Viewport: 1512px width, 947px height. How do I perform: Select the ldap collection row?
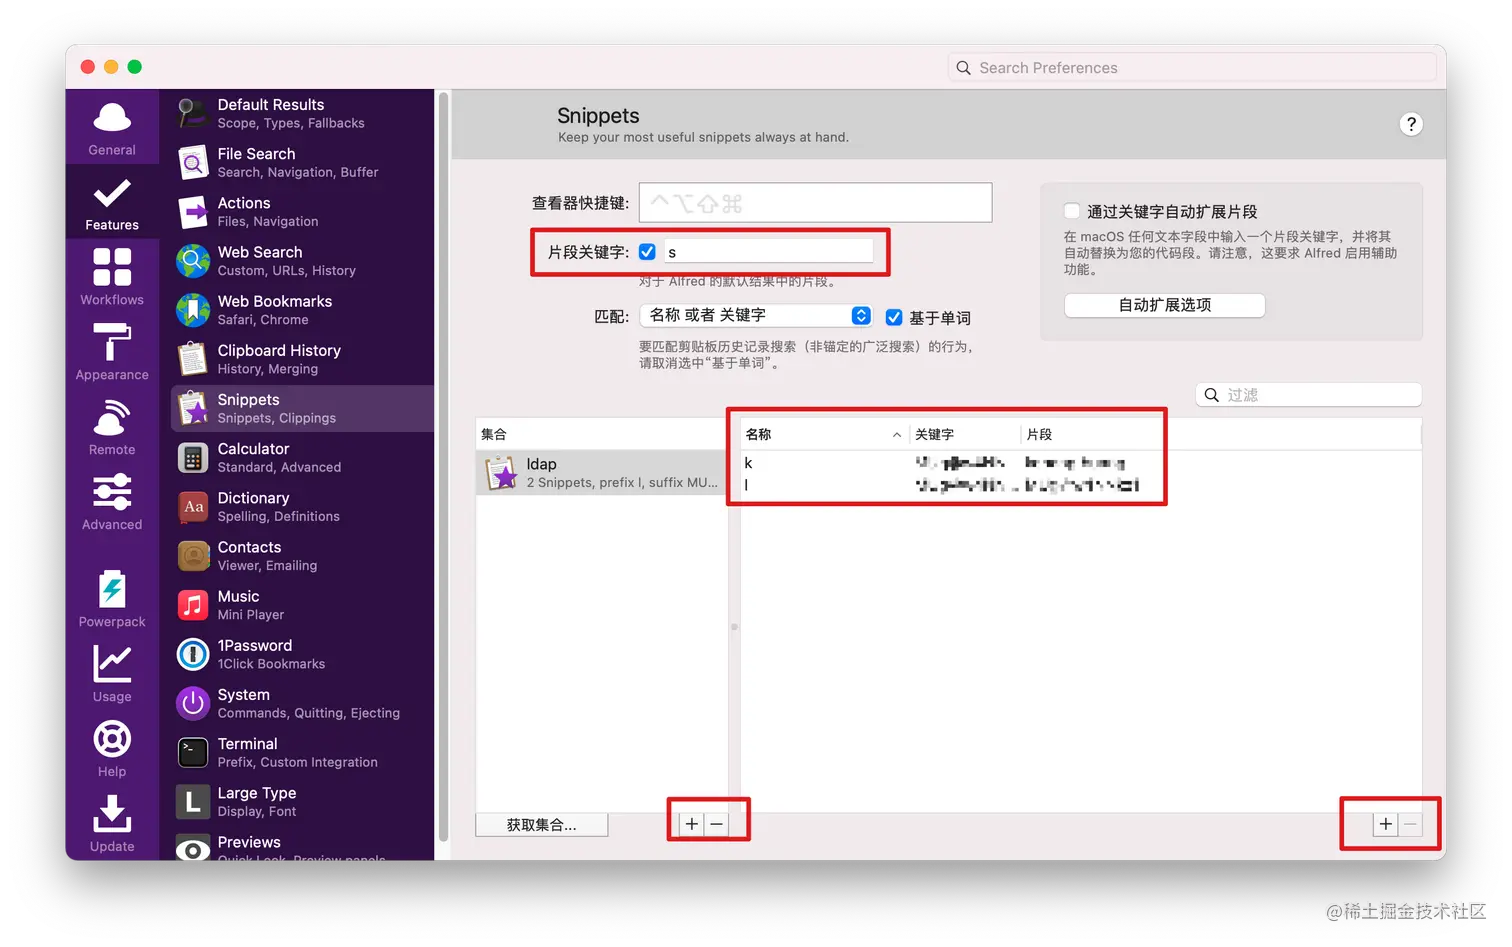(601, 473)
